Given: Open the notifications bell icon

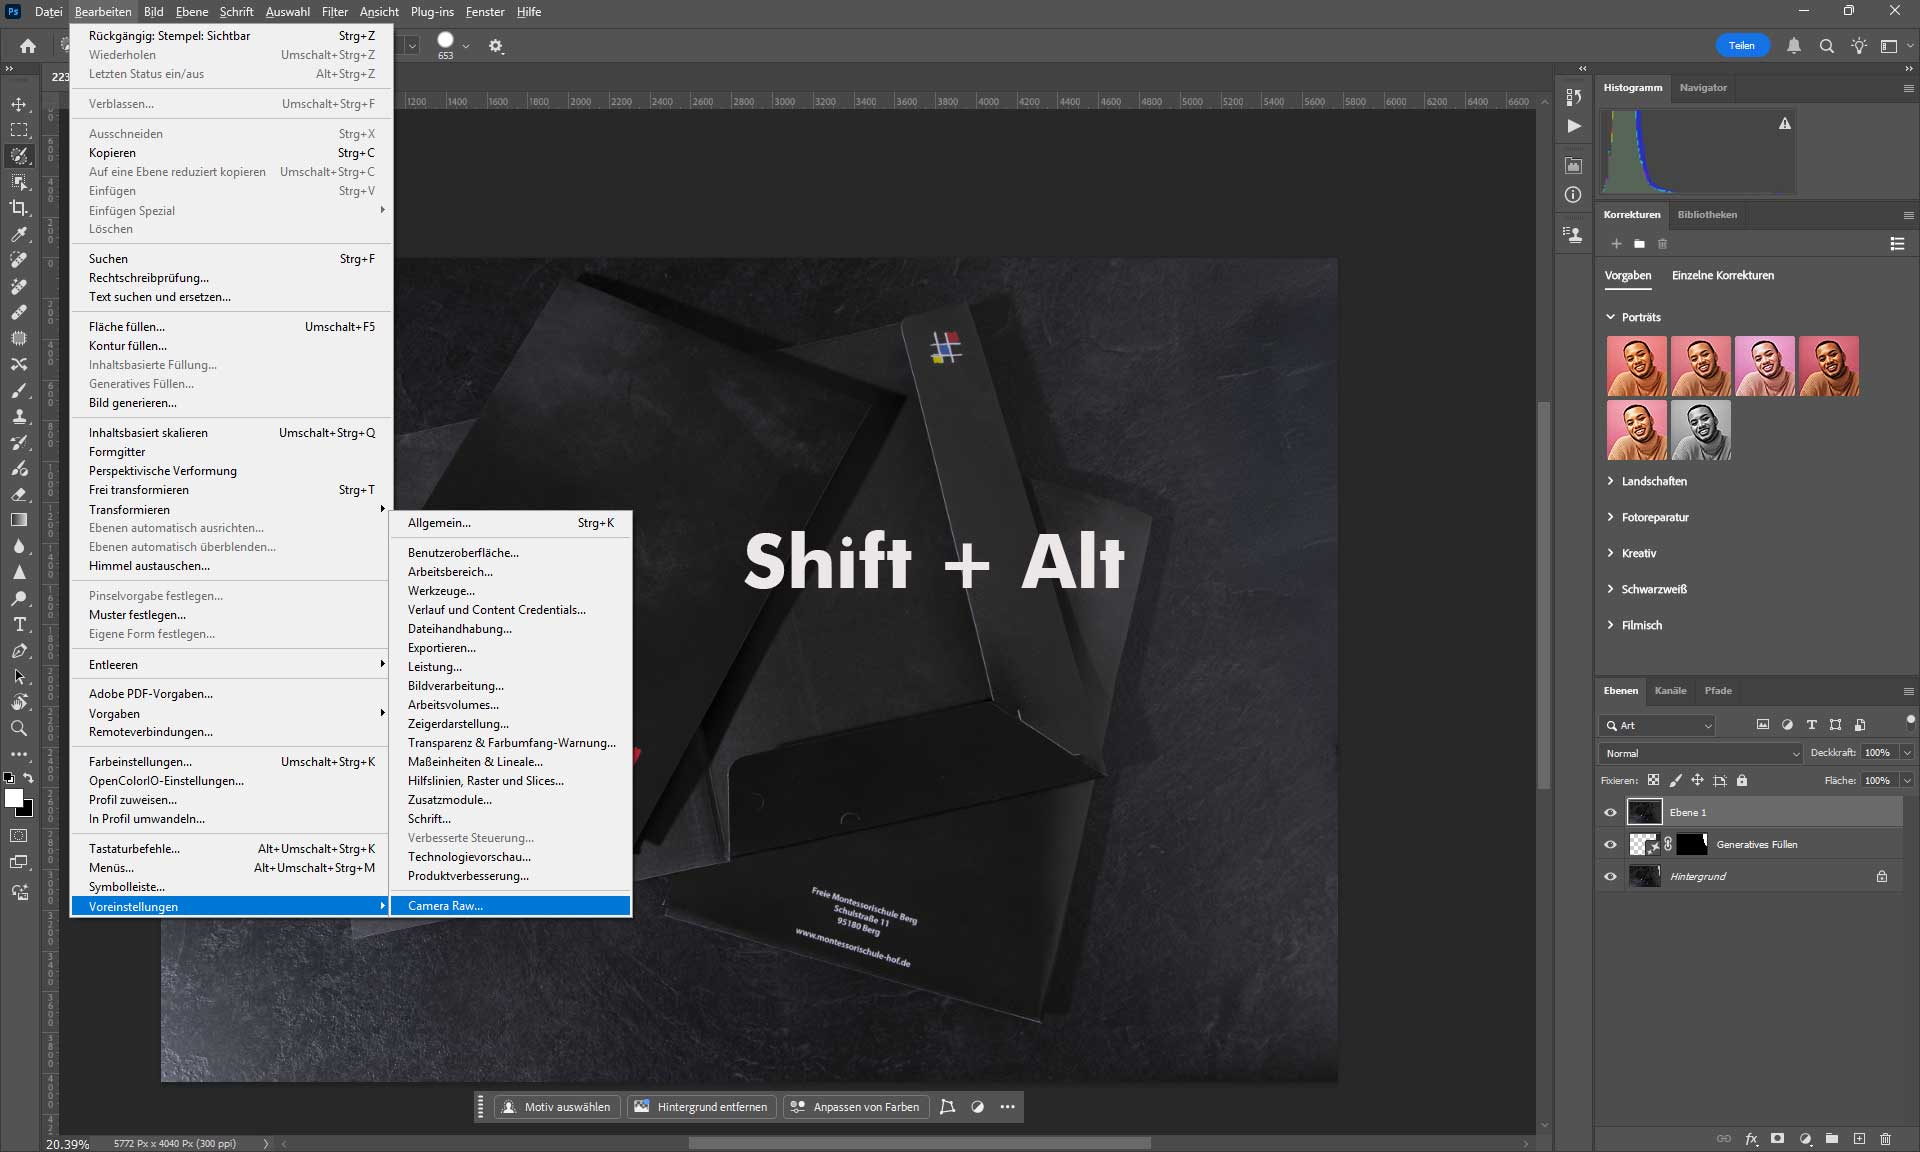Looking at the screenshot, I should click(1794, 46).
